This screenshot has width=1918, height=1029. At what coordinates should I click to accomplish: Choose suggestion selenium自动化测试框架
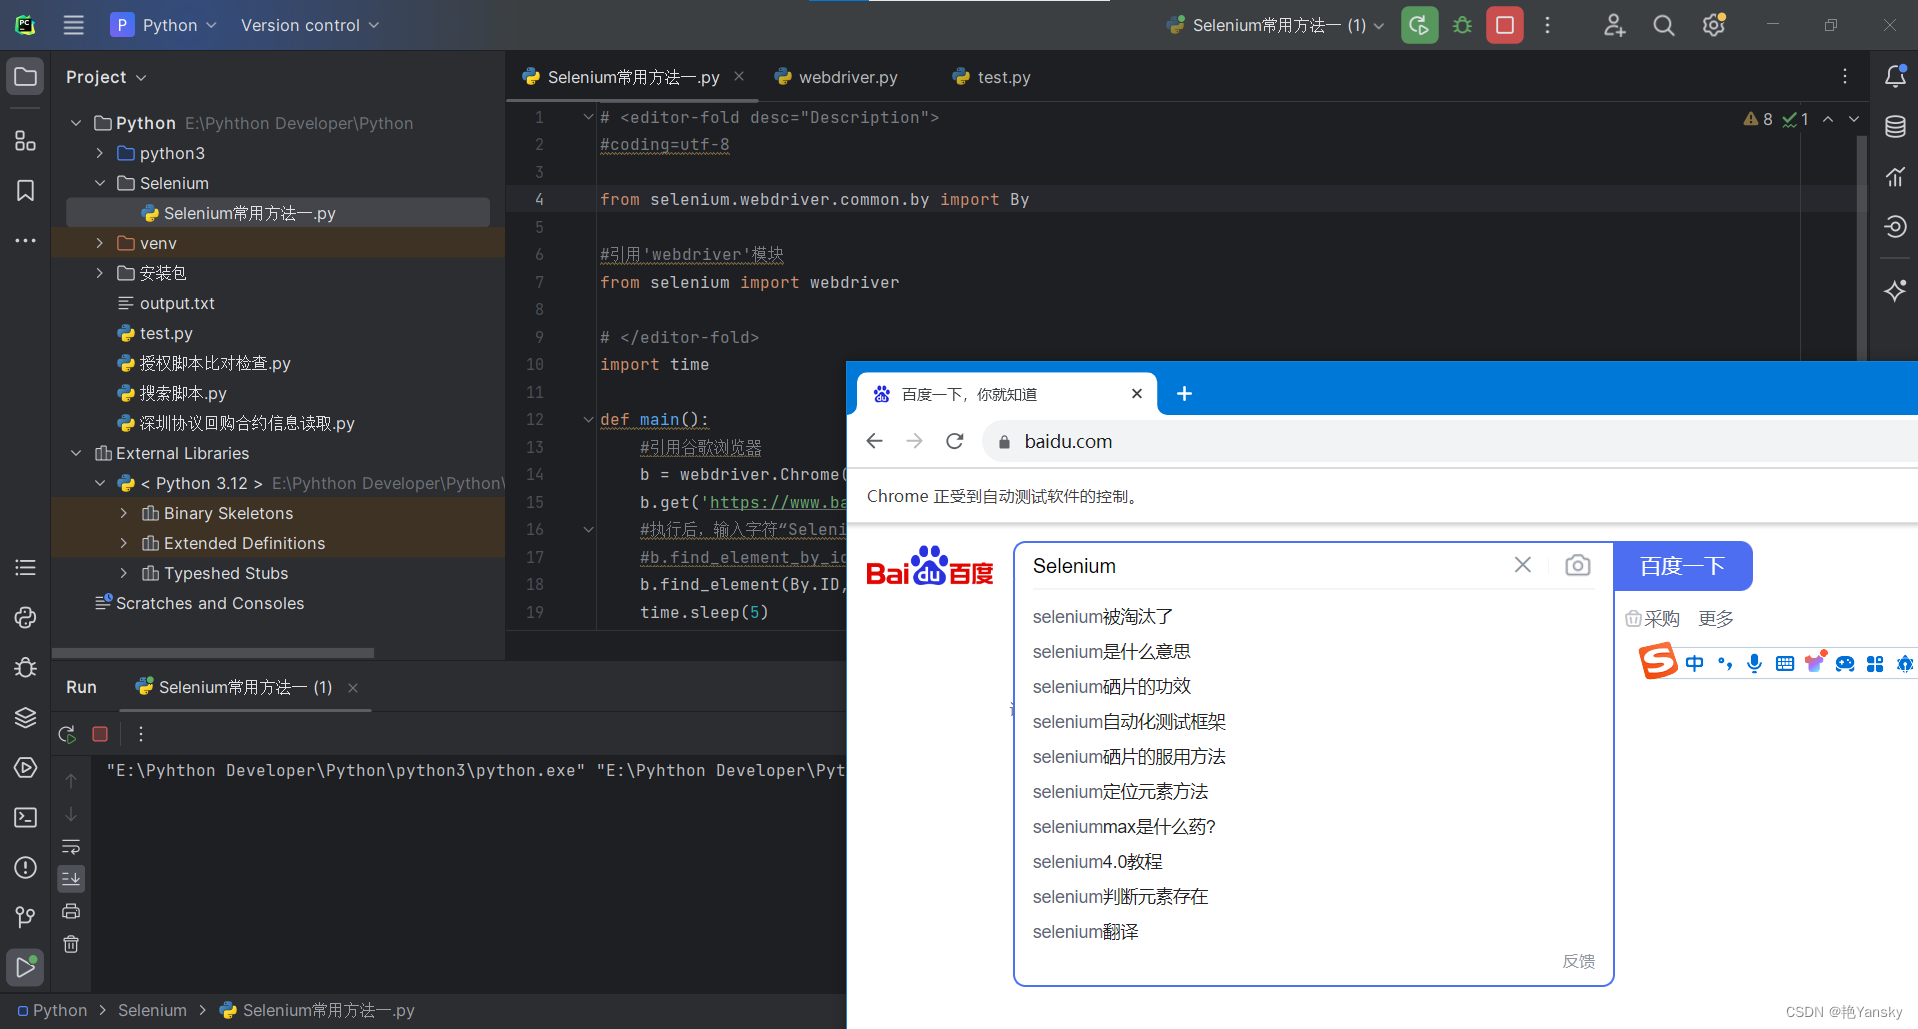tap(1129, 722)
